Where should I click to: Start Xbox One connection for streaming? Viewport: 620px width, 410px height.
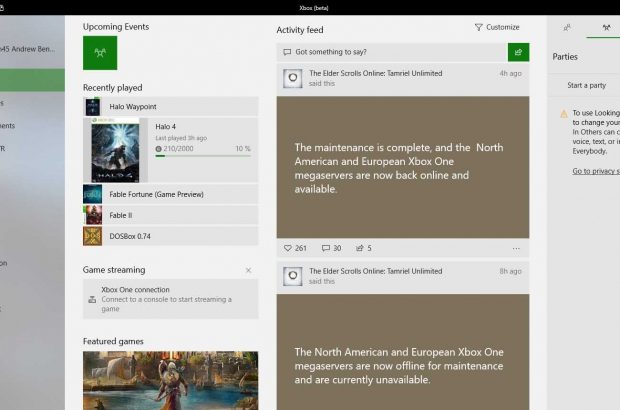tap(170, 298)
